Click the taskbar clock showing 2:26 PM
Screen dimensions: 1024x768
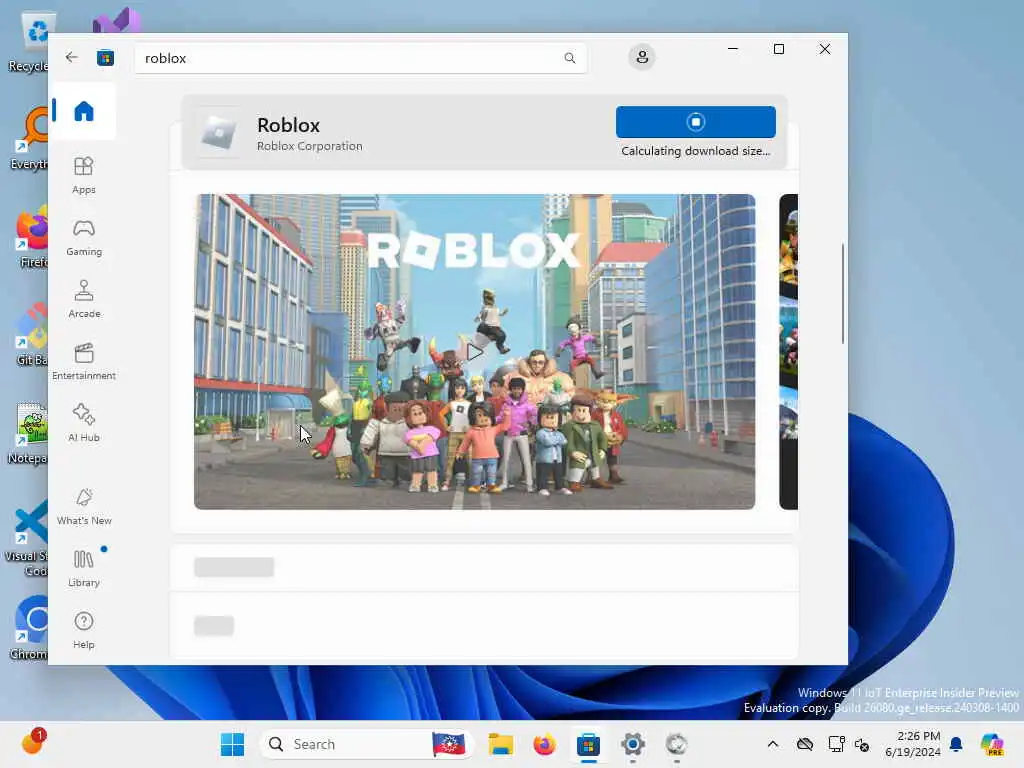coord(912,744)
